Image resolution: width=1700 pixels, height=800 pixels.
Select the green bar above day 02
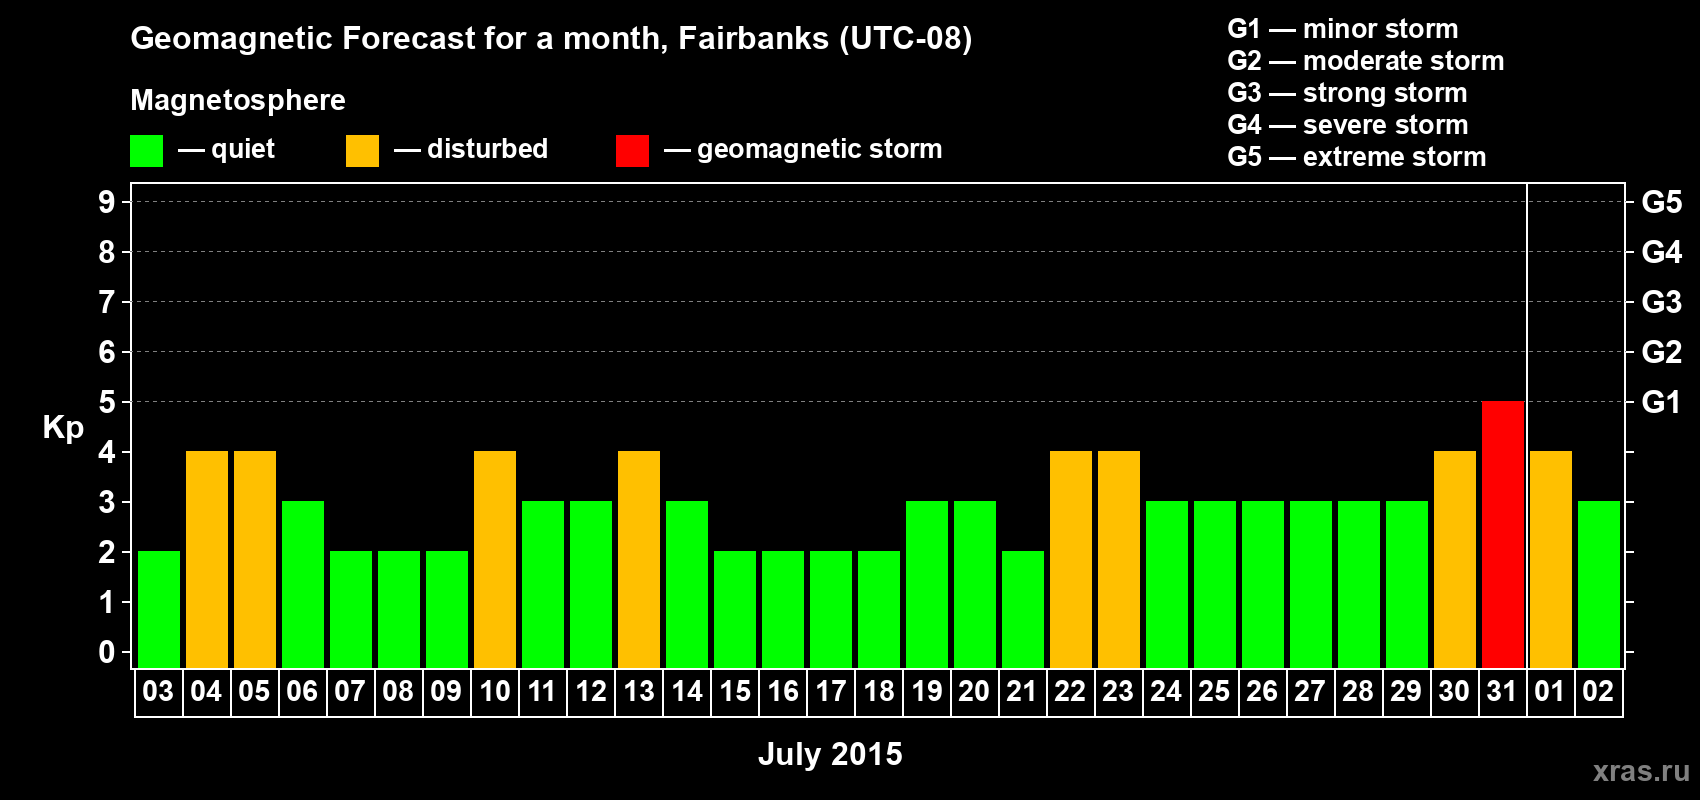click(x=1599, y=584)
